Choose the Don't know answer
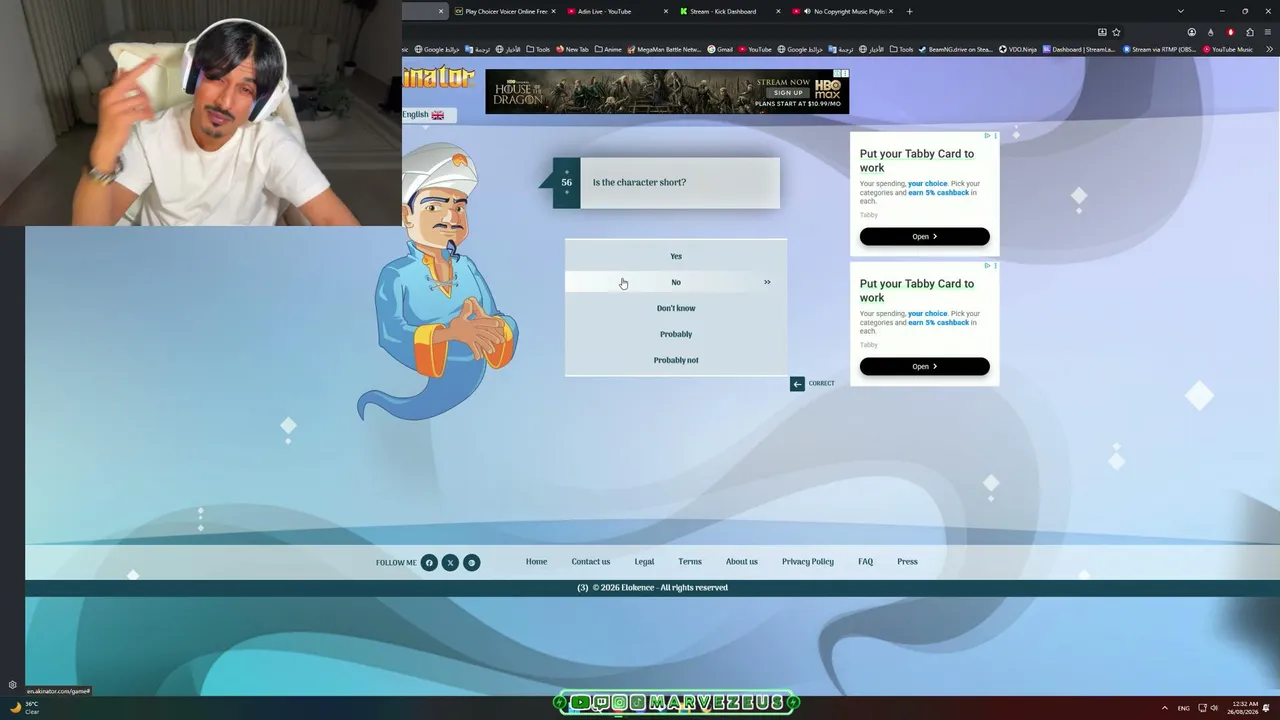 [676, 308]
